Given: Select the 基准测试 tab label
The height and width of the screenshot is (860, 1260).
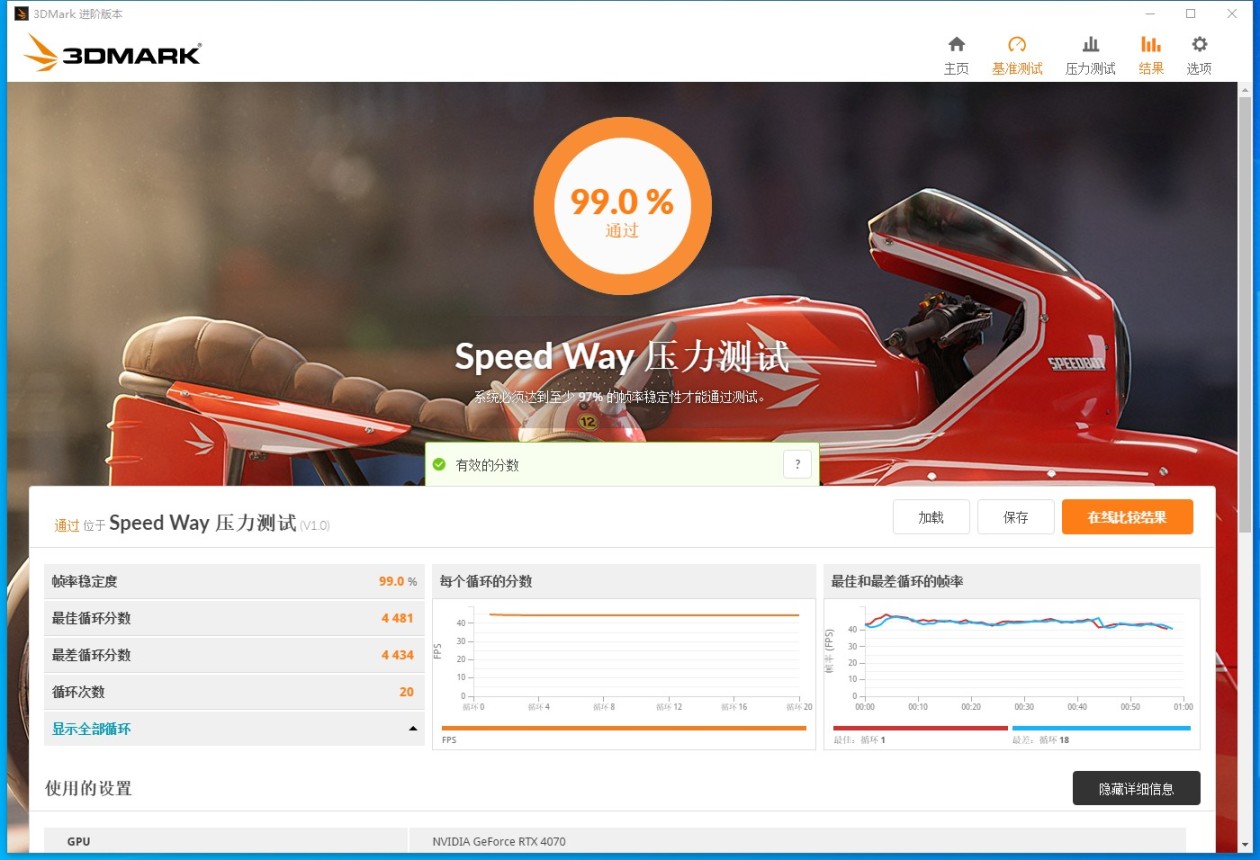Looking at the screenshot, I should pos(1017,69).
